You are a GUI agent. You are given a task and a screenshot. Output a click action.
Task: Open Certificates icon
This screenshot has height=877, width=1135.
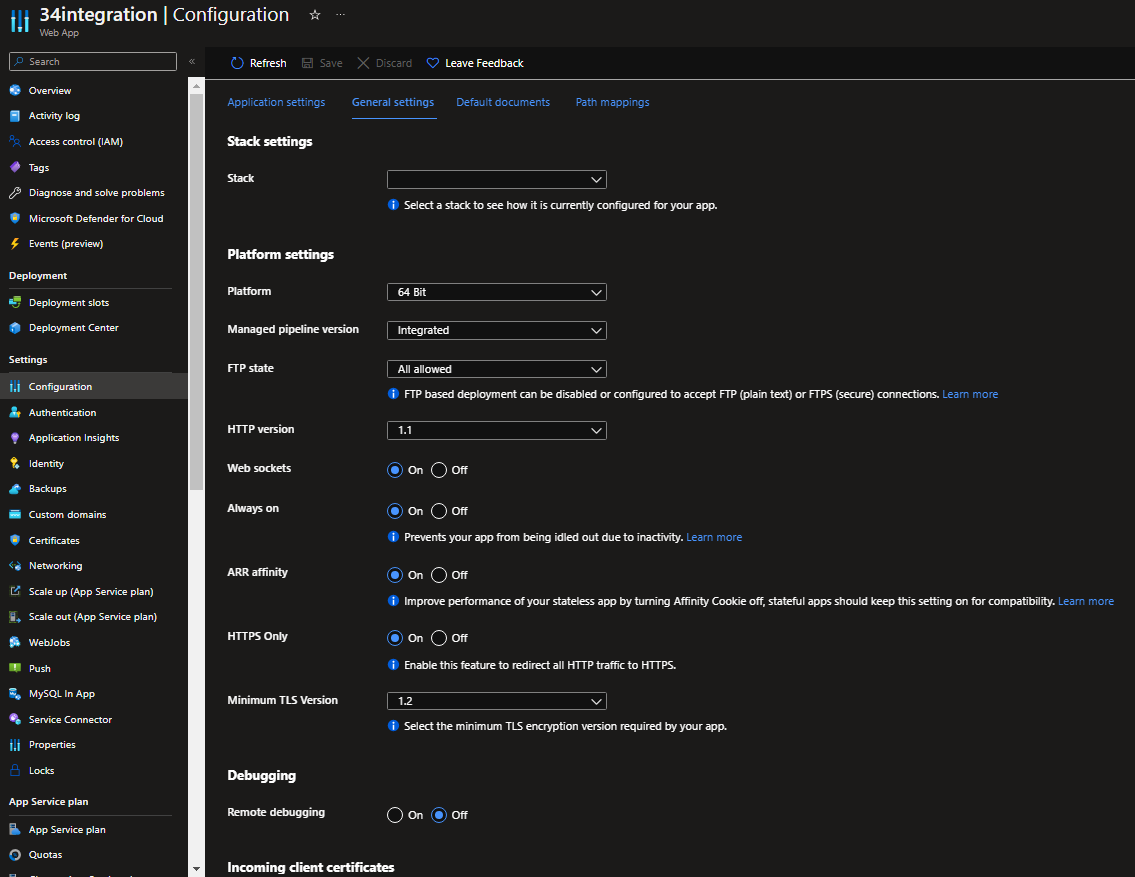tap(14, 541)
